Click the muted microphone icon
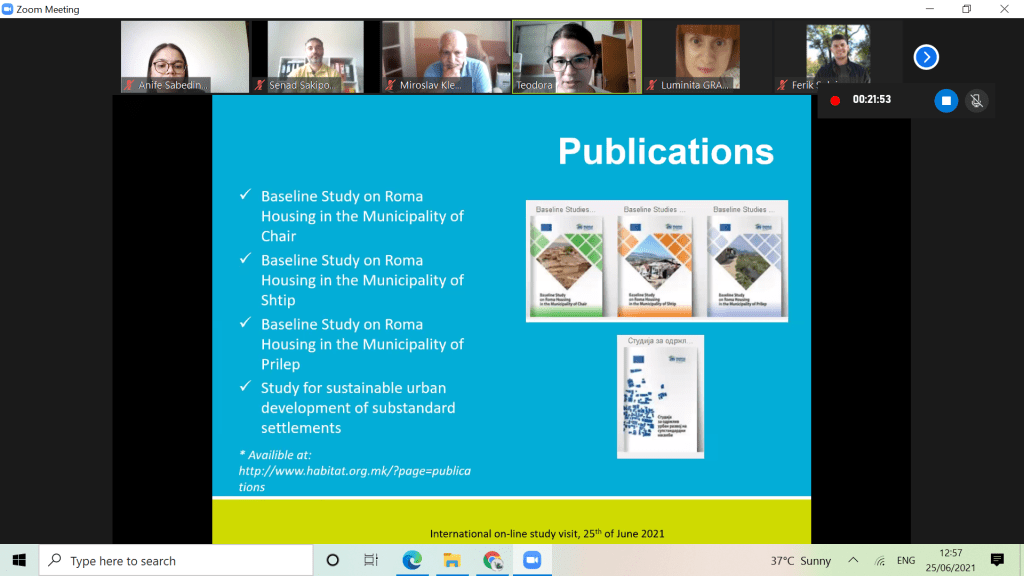Screen dimensions: 1024x576 tap(977, 100)
